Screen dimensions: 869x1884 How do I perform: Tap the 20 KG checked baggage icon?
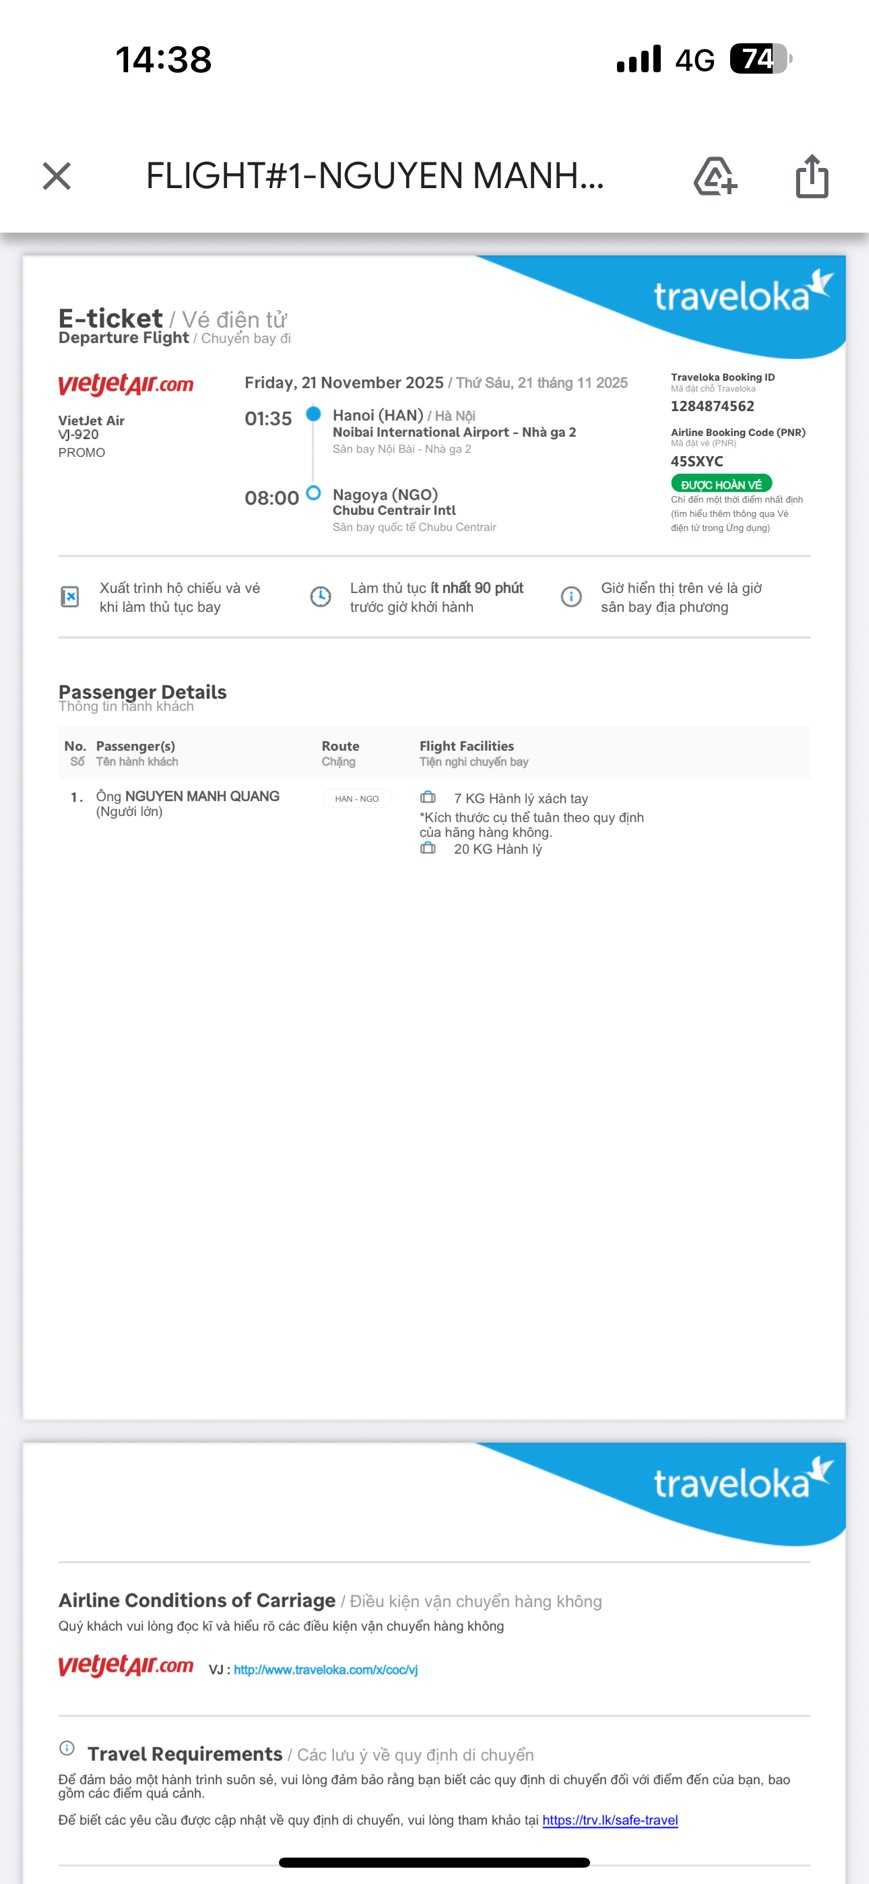(428, 849)
